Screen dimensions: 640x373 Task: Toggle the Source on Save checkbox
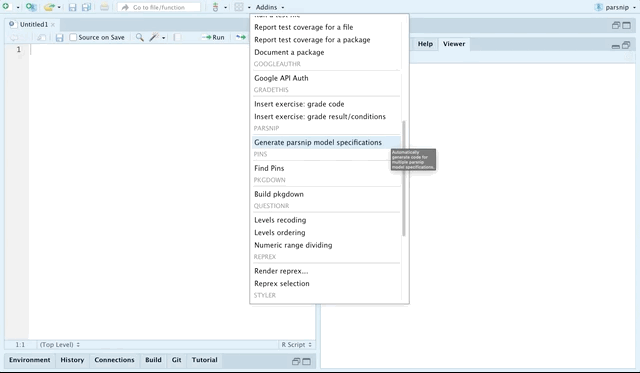73,37
